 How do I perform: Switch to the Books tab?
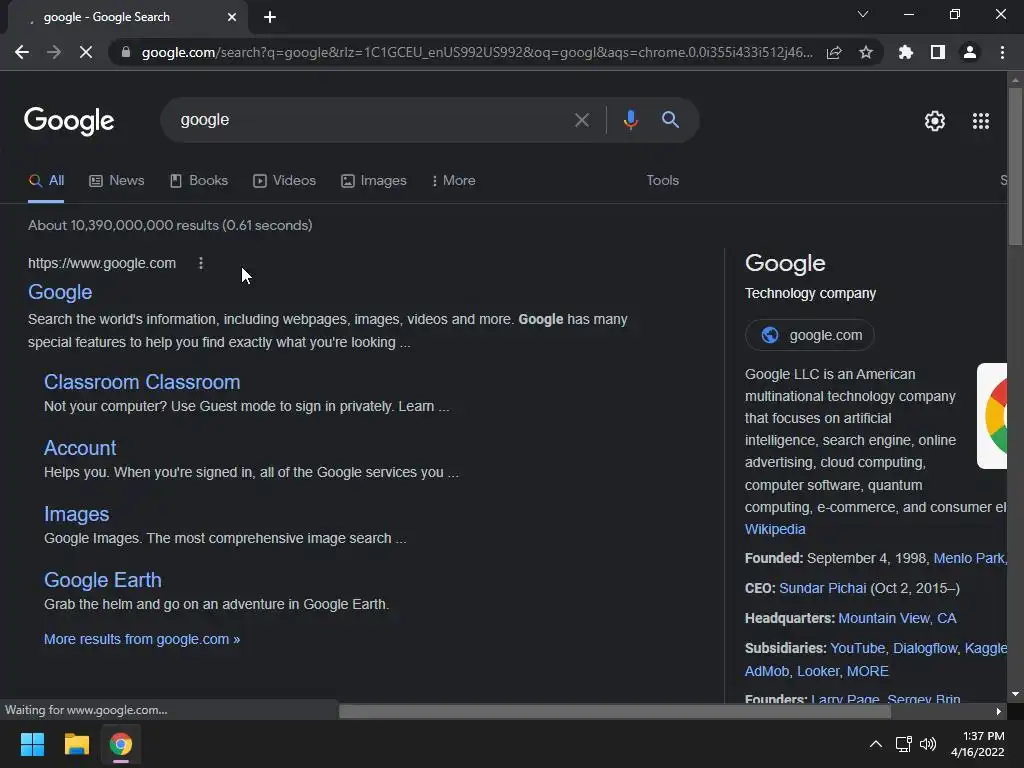tap(199, 181)
